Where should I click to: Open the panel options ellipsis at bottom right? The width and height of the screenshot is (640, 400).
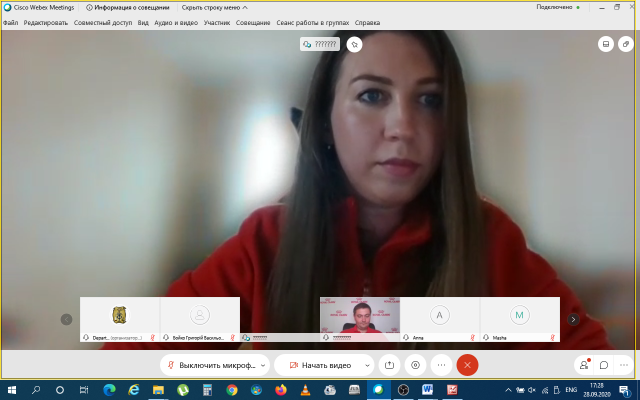pyautogui.click(x=624, y=365)
